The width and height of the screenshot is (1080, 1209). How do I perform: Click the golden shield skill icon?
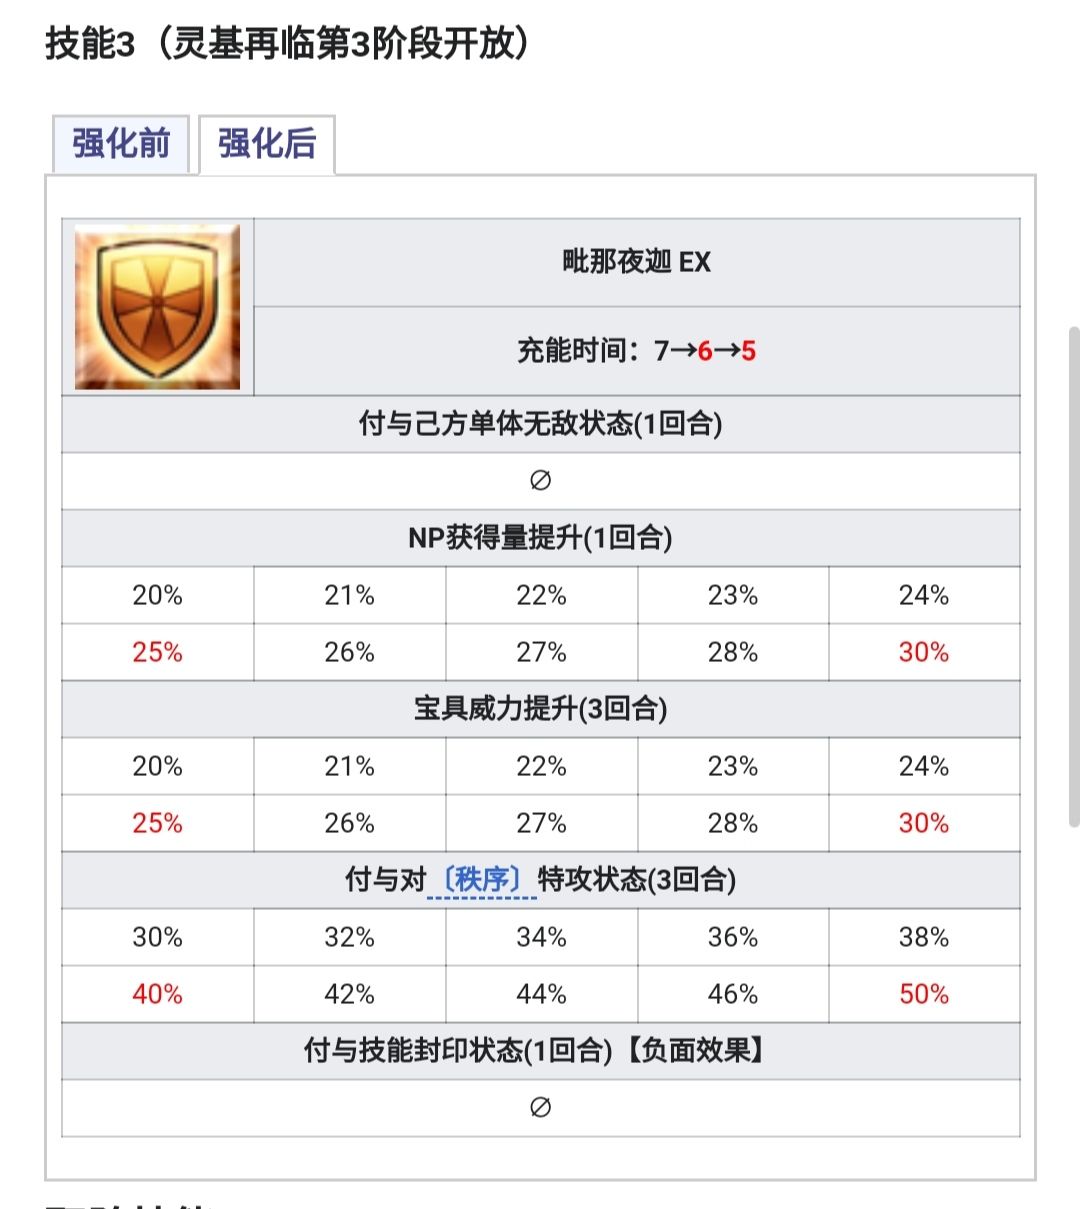click(158, 307)
